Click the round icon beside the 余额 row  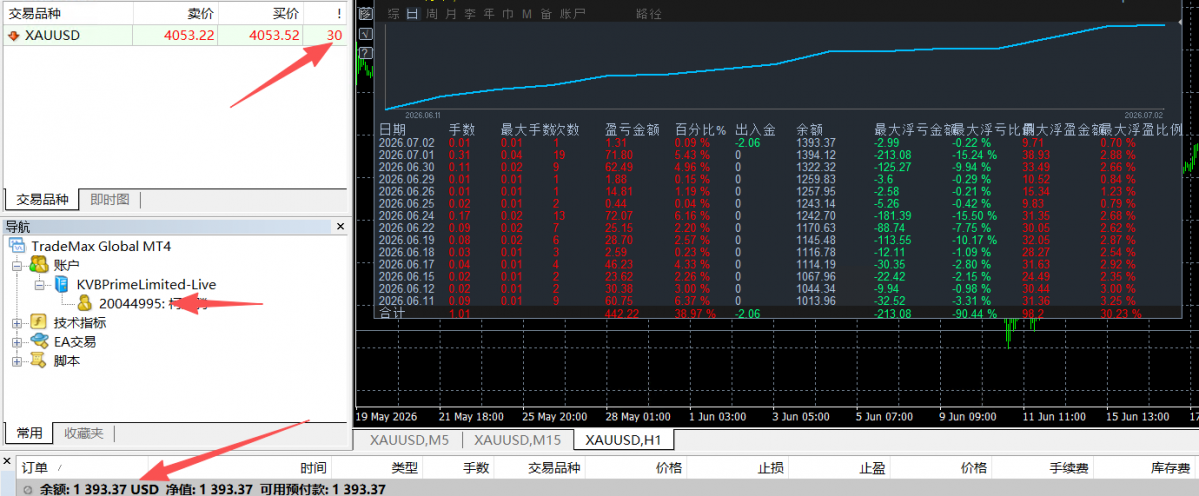pyautogui.click(x=28, y=489)
